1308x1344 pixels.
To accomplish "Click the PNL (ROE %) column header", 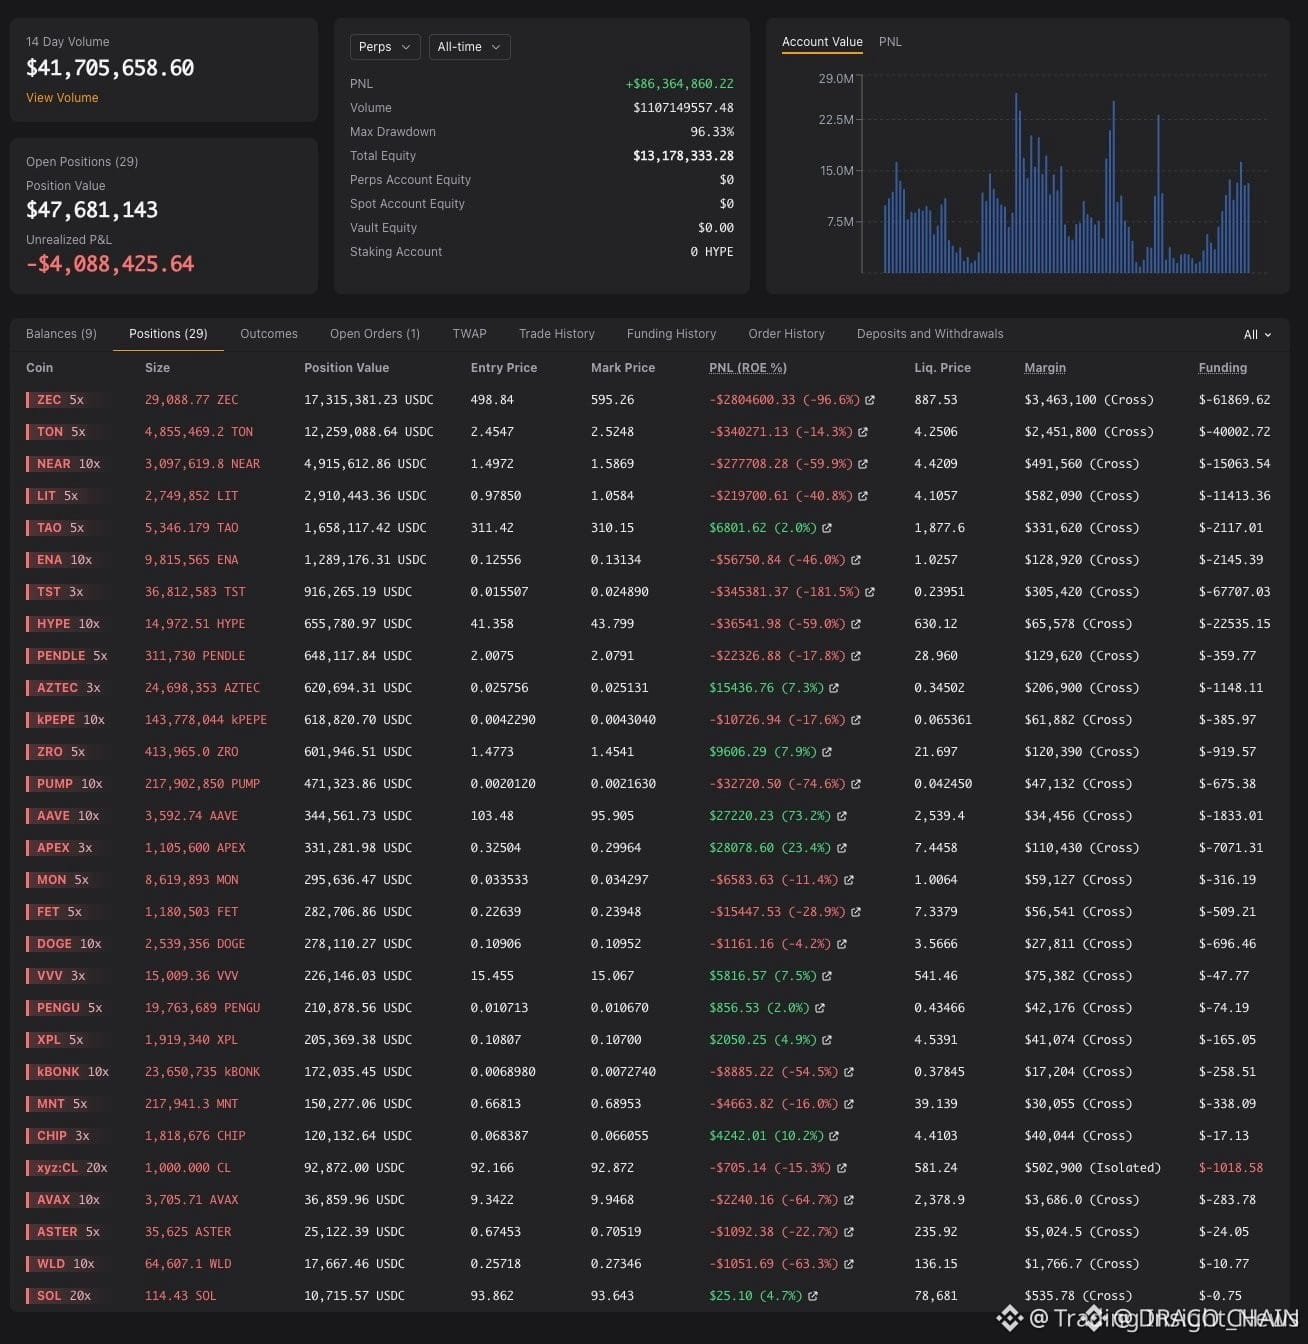I will [748, 368].
